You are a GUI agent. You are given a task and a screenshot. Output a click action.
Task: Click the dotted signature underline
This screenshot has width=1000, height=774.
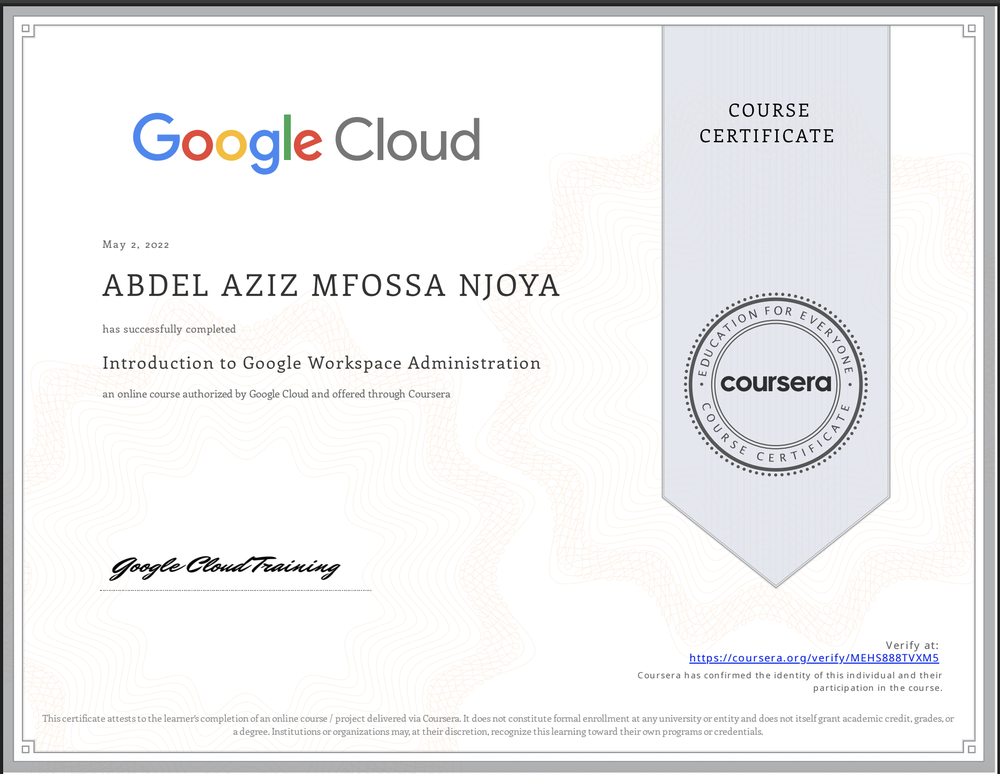point(235,588)
